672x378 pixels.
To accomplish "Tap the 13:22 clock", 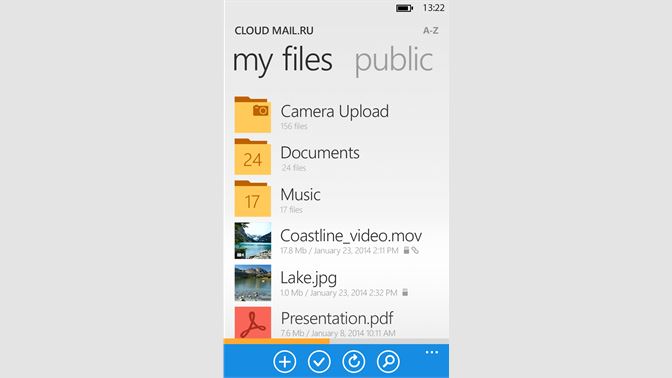I will click(x=434, y=8).
